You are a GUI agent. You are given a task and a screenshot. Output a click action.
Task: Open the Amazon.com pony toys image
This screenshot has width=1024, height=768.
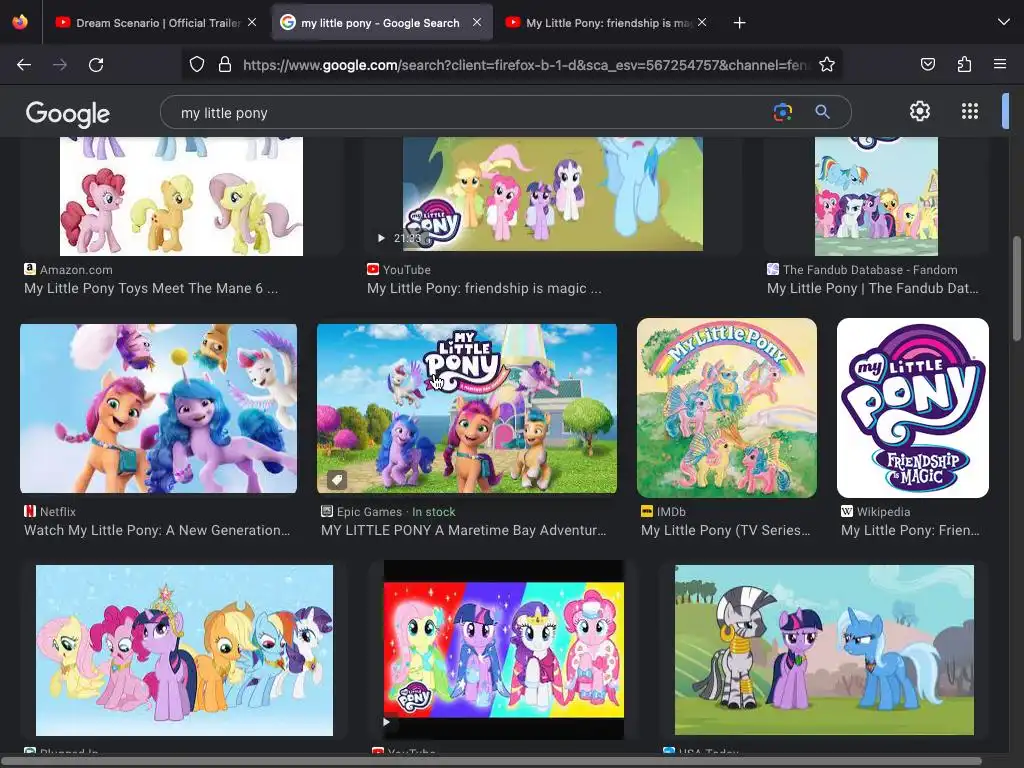point(182,196)
